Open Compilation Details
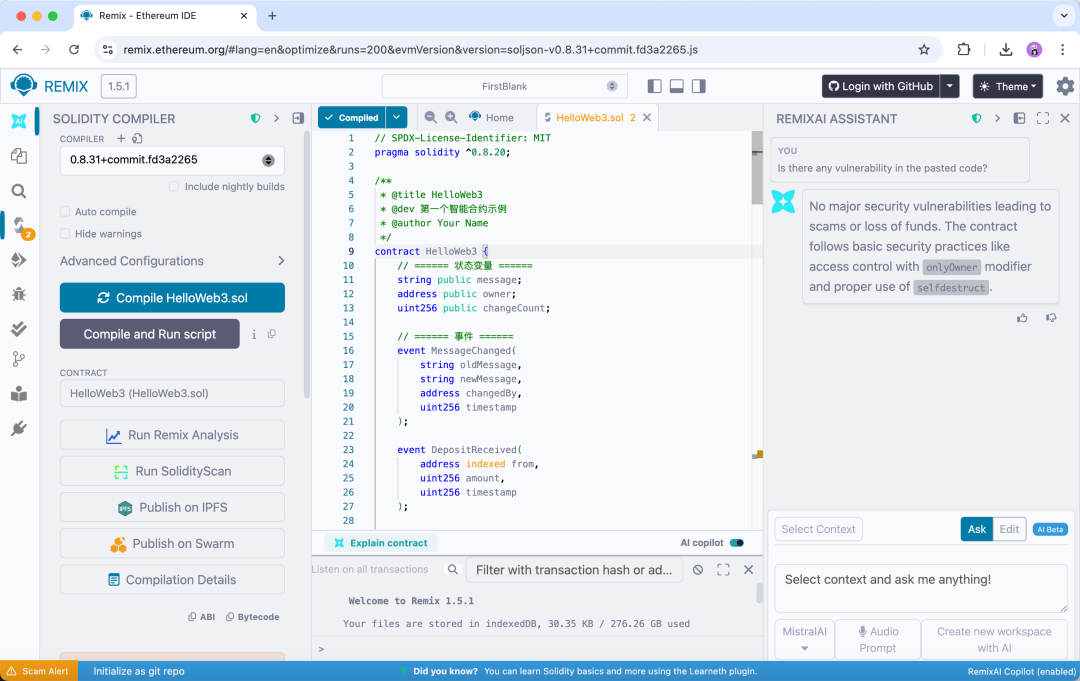Image resolution: width=1080 pixels, height=681 pixels. pyautogui.click(x=172, y=580)
